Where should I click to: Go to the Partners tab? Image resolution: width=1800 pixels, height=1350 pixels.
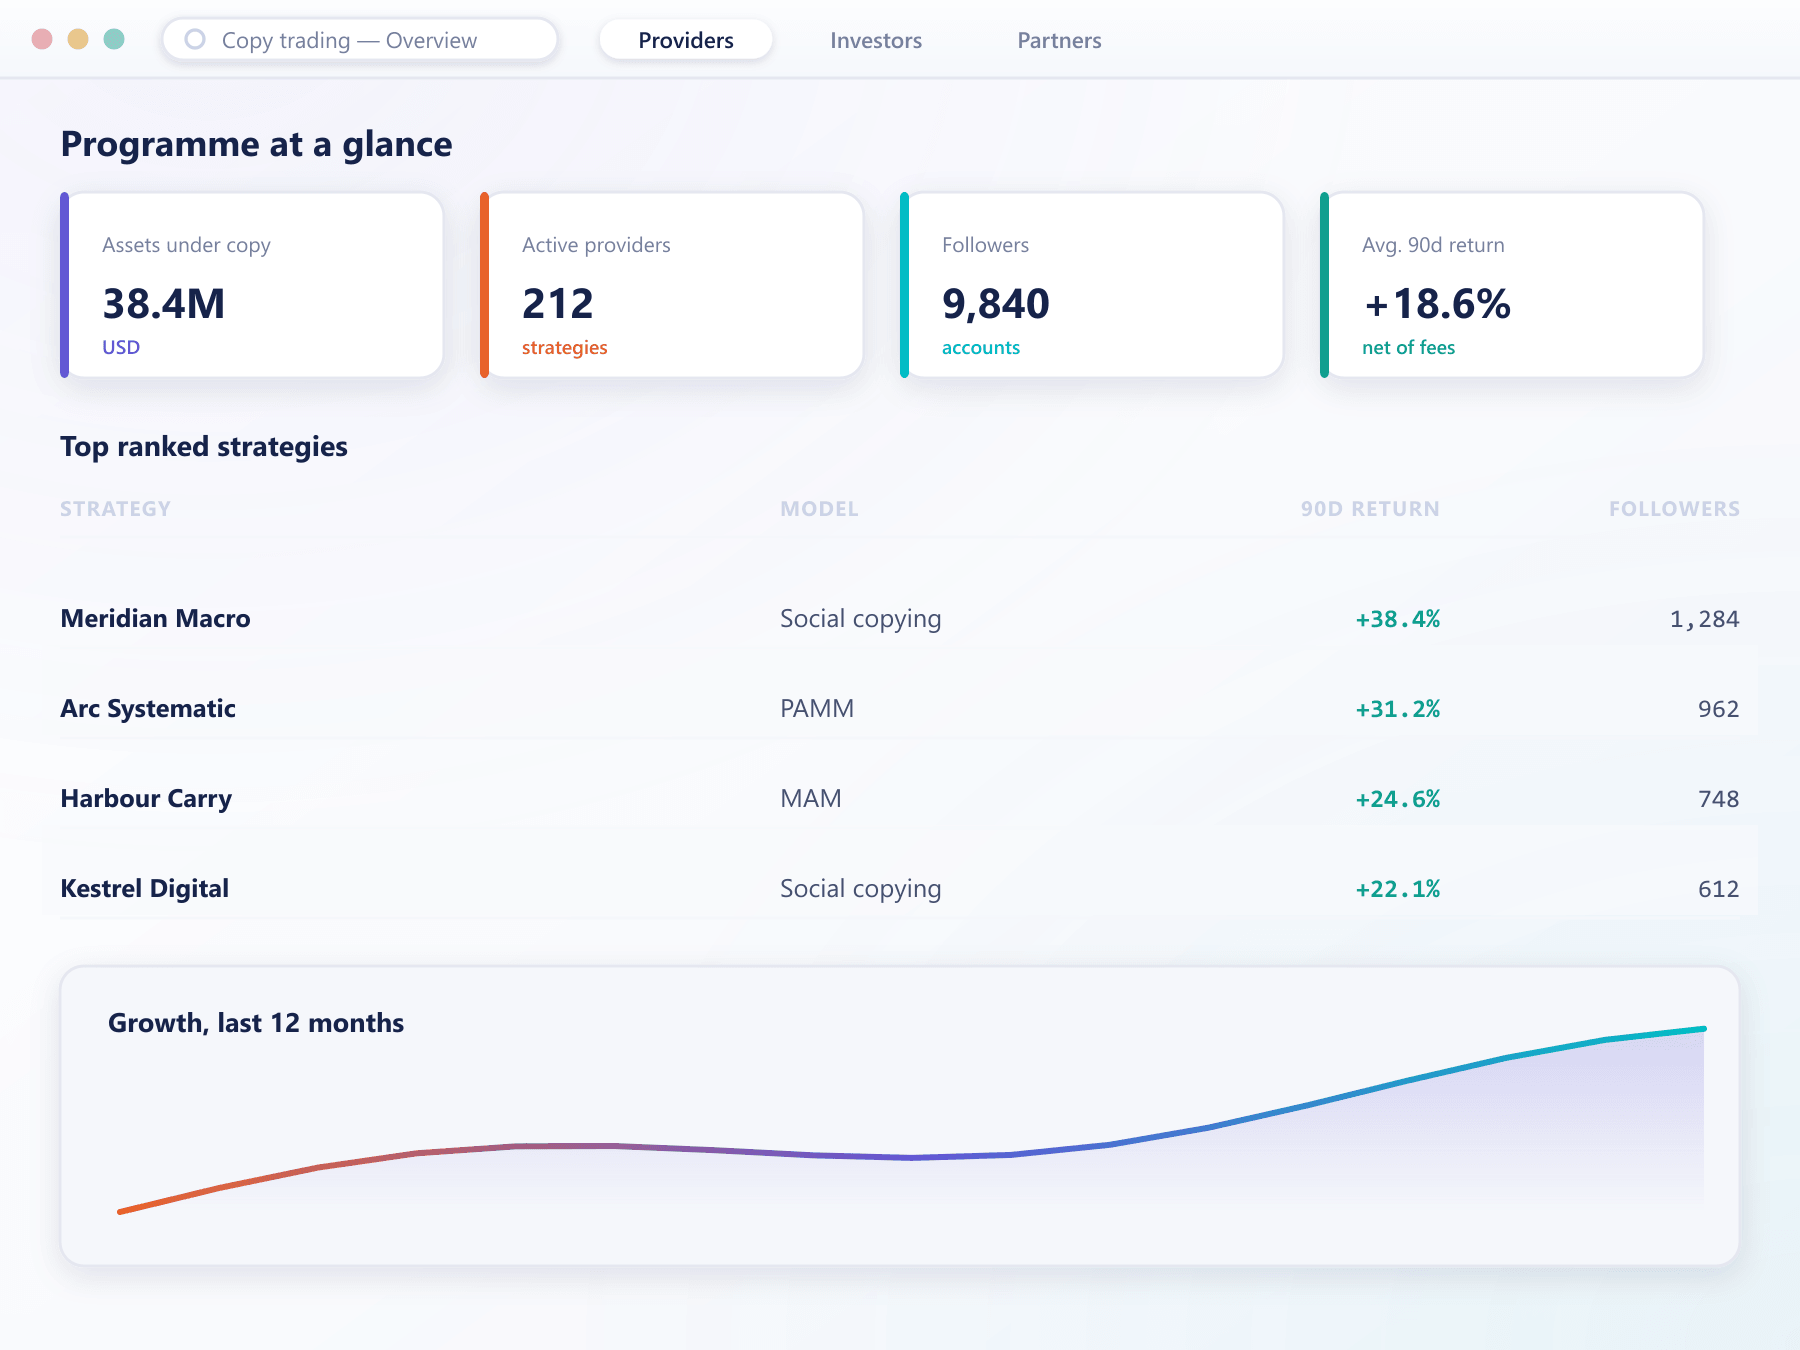tap(1059, 40)
